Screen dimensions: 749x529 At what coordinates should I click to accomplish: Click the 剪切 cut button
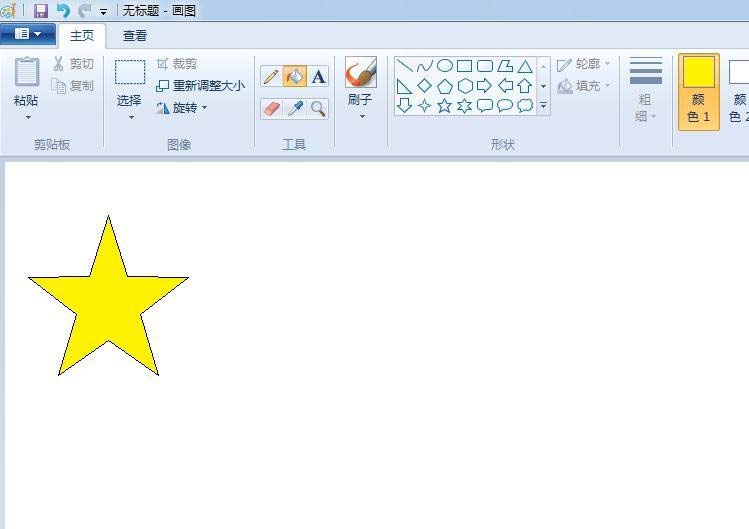[74, 64]
